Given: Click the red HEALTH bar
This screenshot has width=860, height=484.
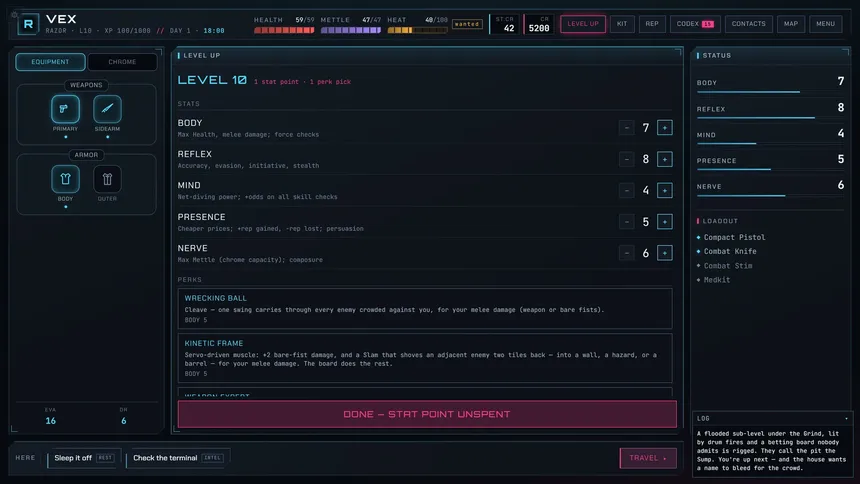Looking at the screenshot, I should [284, 30].
